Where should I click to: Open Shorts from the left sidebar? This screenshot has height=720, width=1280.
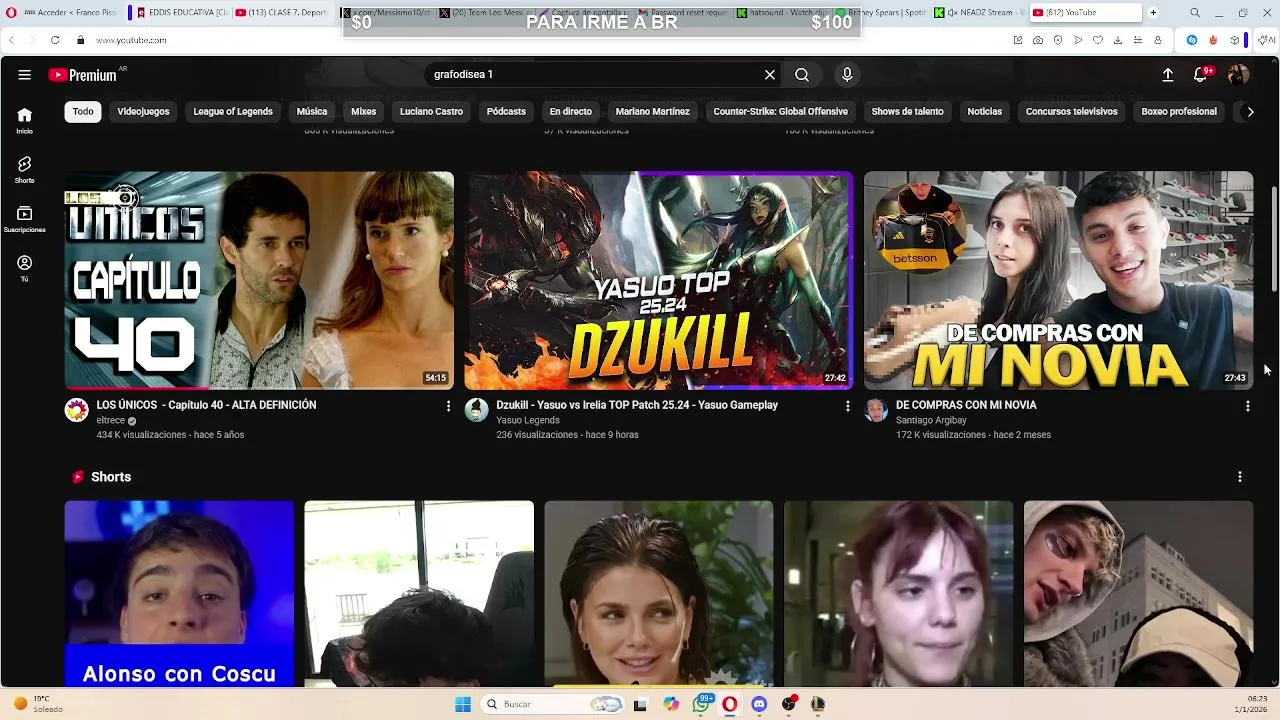[24, 169]
